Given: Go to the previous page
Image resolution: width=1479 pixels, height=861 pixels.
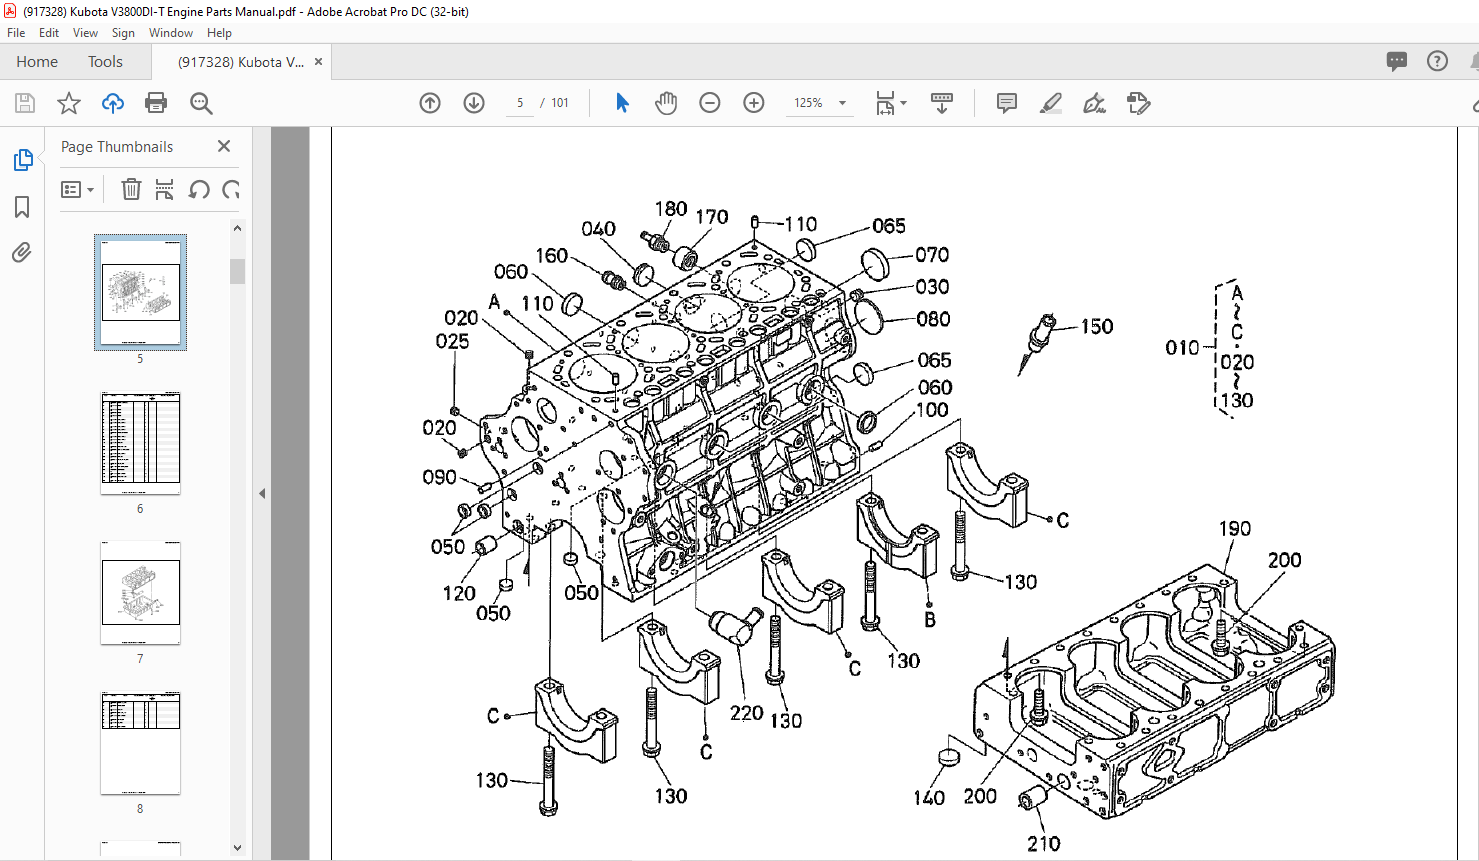Looking at the screenshot, I should 430,103.
